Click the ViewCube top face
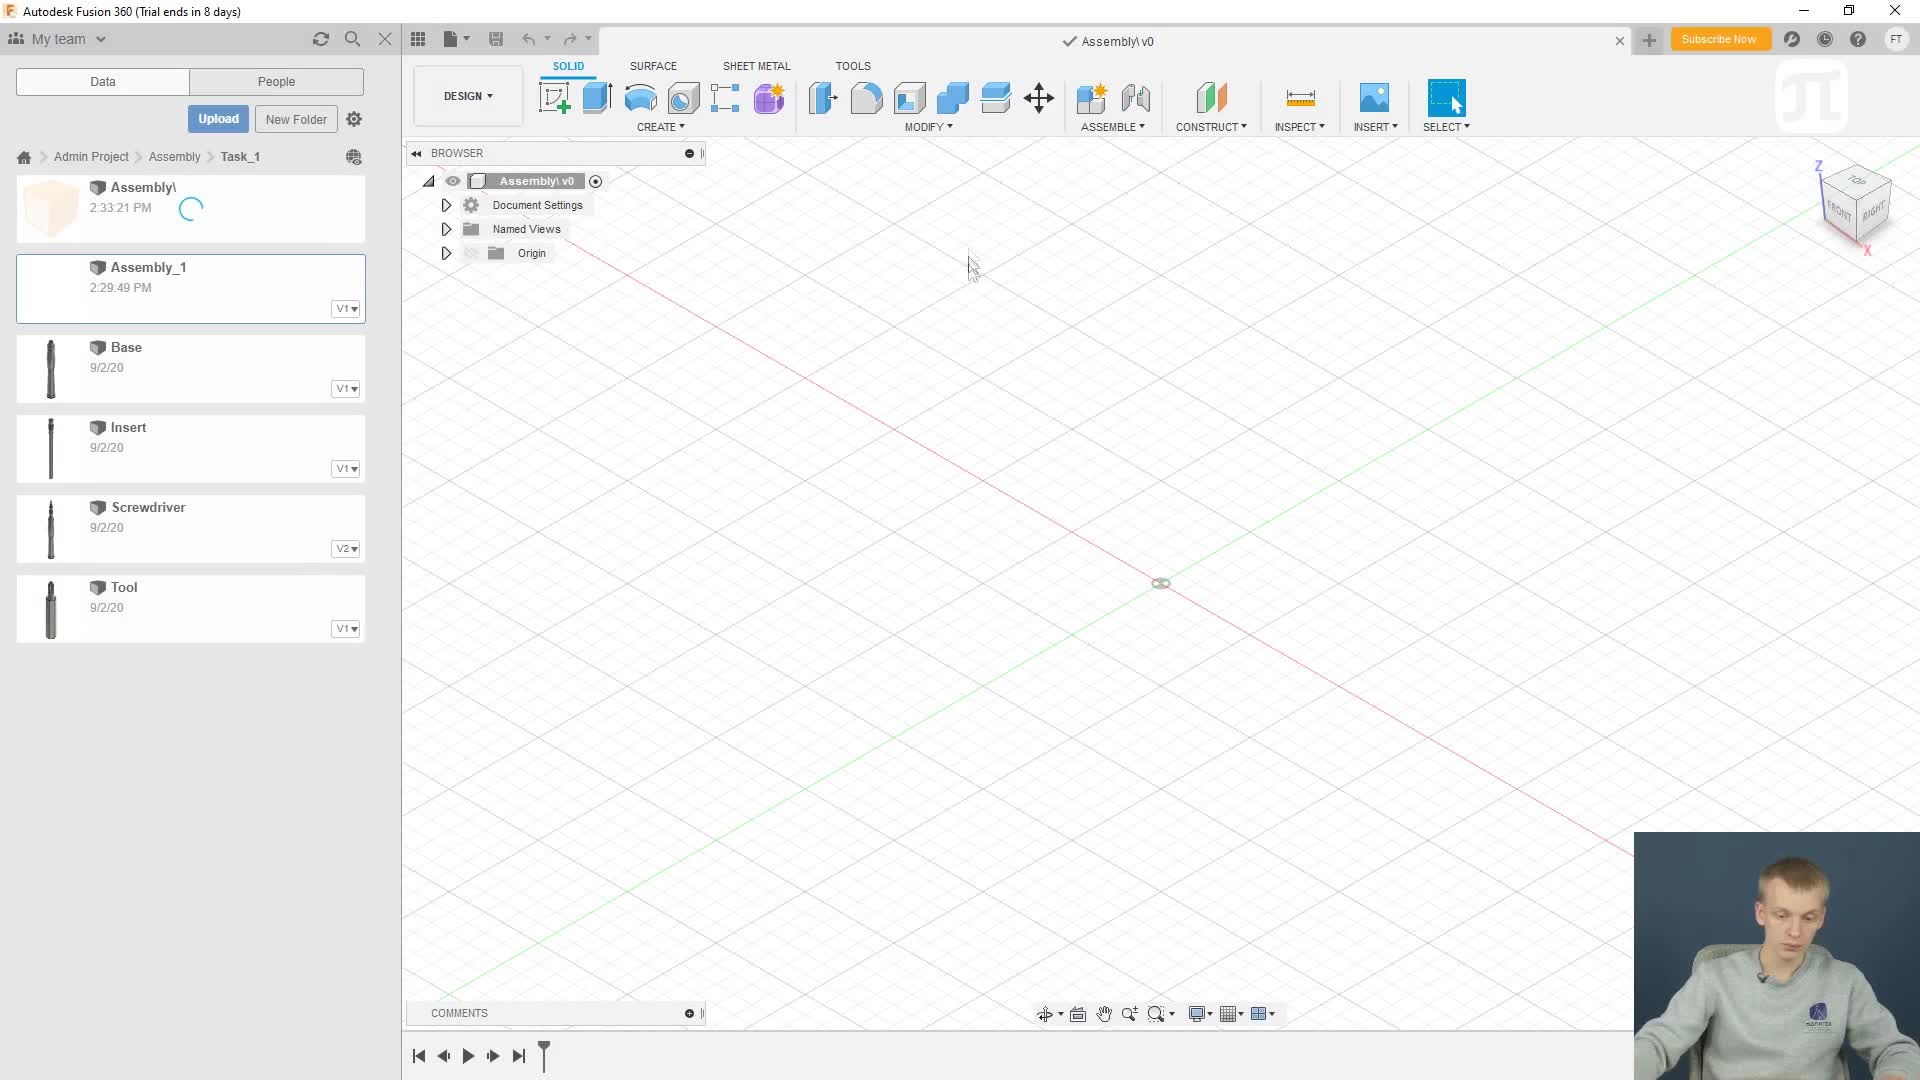The width and height of the screenshot is (1920, 1080). [x=1857, y=180]
